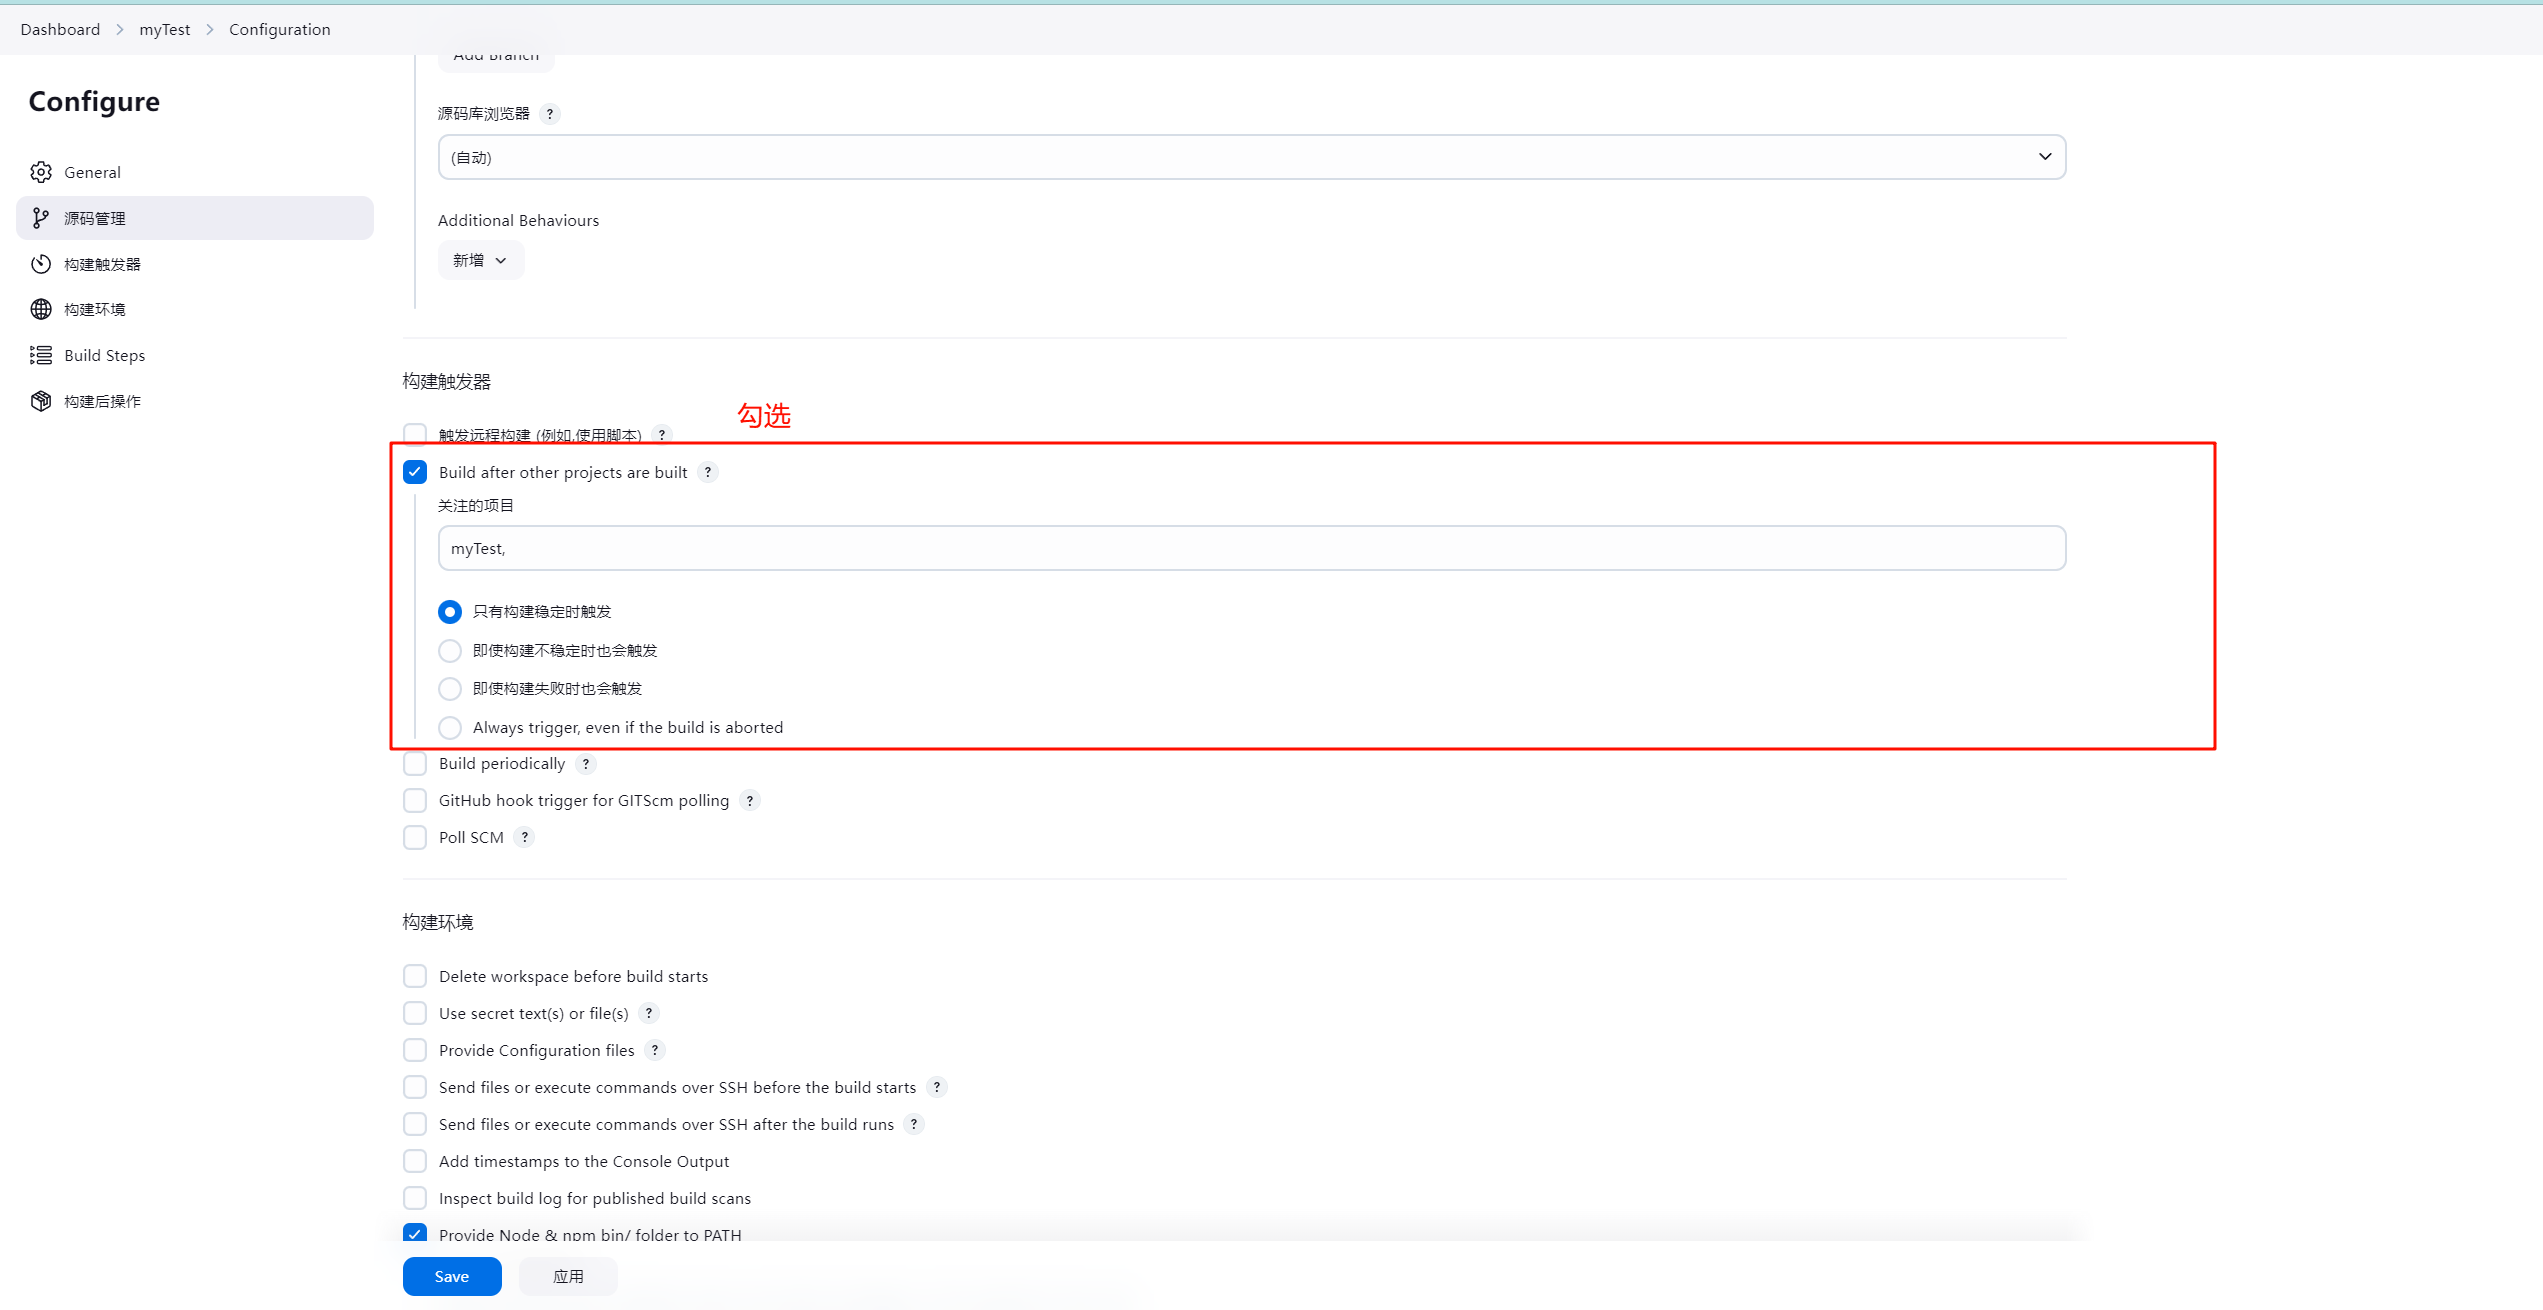The image size is (2543, 1310).
Task: Open help for 源码库浏览器
Action: [550, 114]
